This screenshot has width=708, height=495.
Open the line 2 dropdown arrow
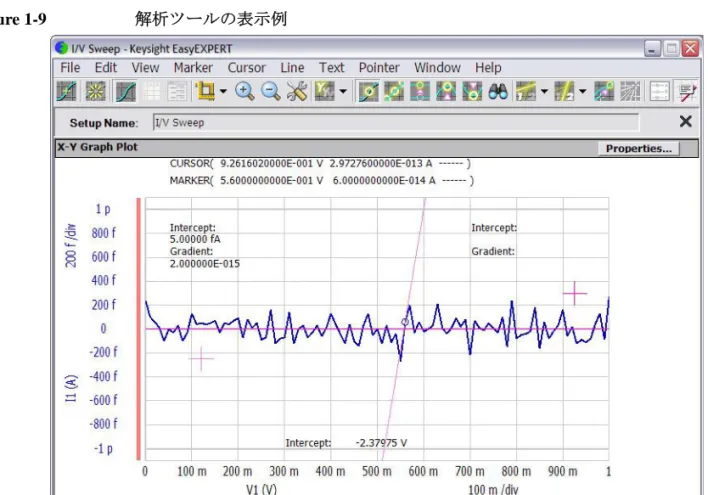tap(583, 92)
